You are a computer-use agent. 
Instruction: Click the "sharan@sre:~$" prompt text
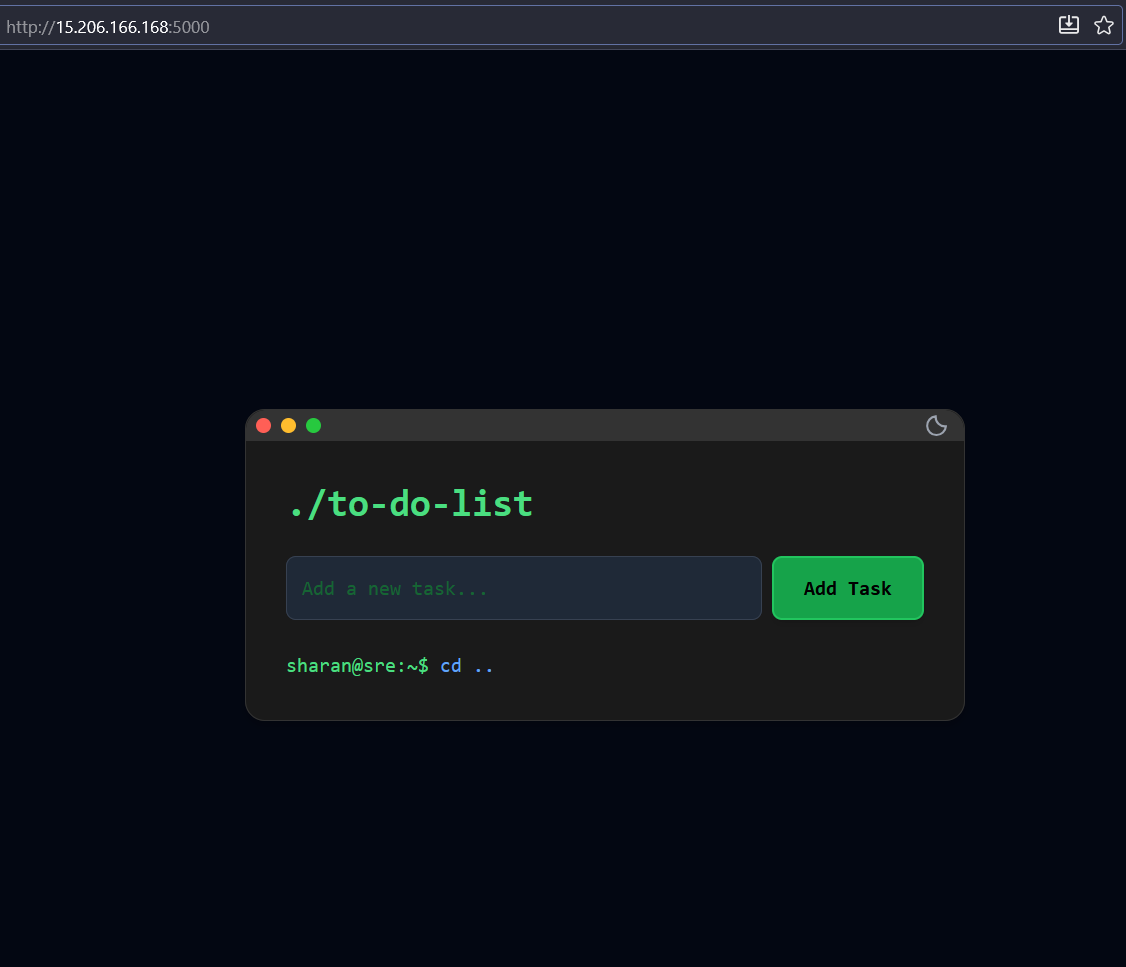pyautogui.click(x=358, y=666)
